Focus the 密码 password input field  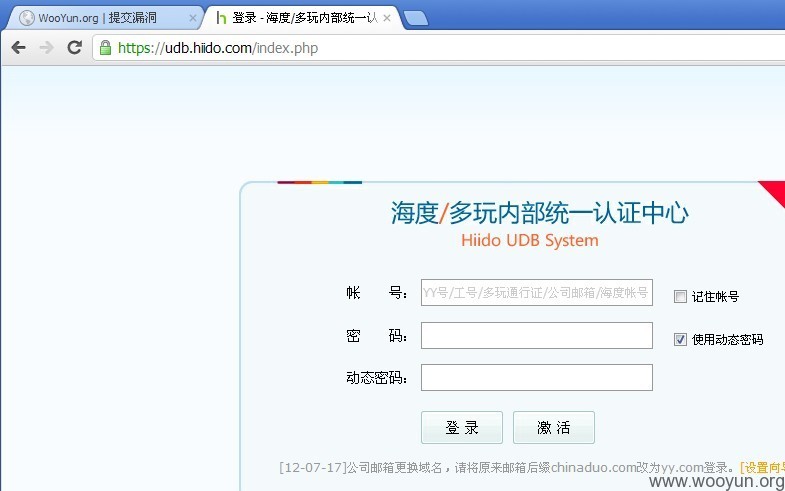pos(537,335)
